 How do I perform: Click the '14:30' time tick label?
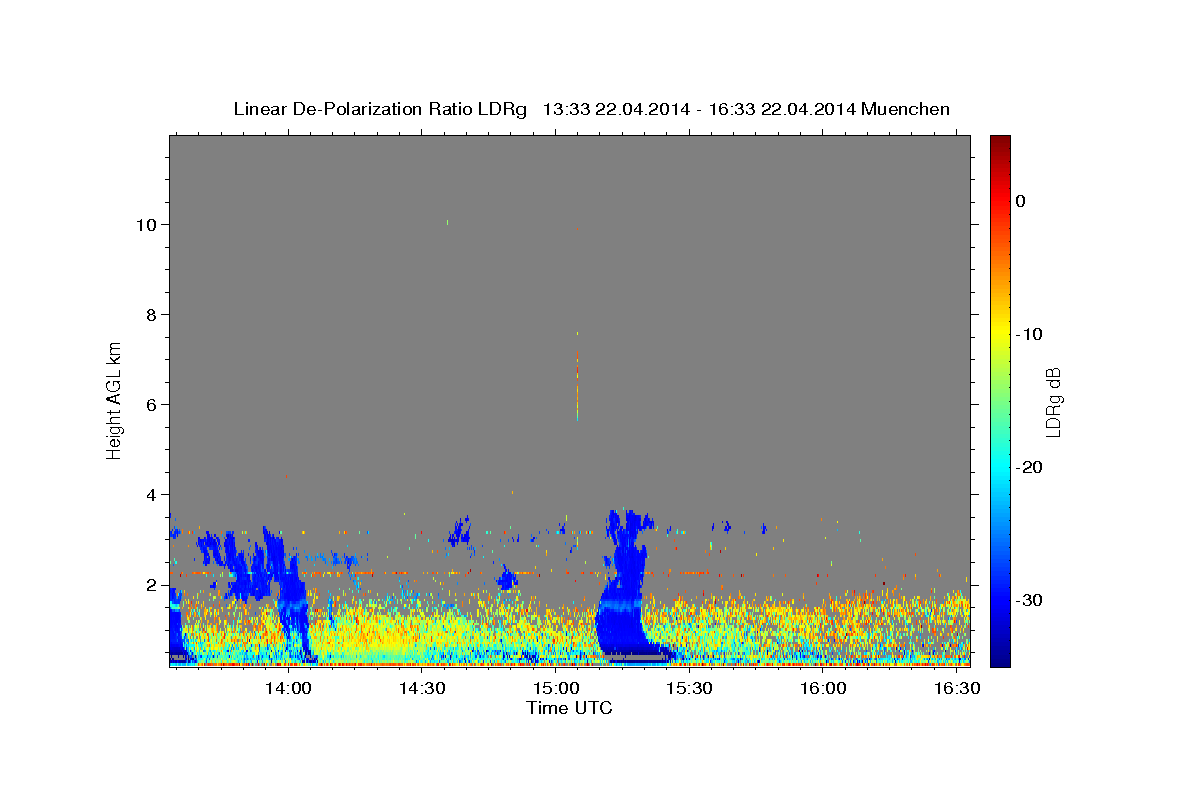[x=422, y=688]
